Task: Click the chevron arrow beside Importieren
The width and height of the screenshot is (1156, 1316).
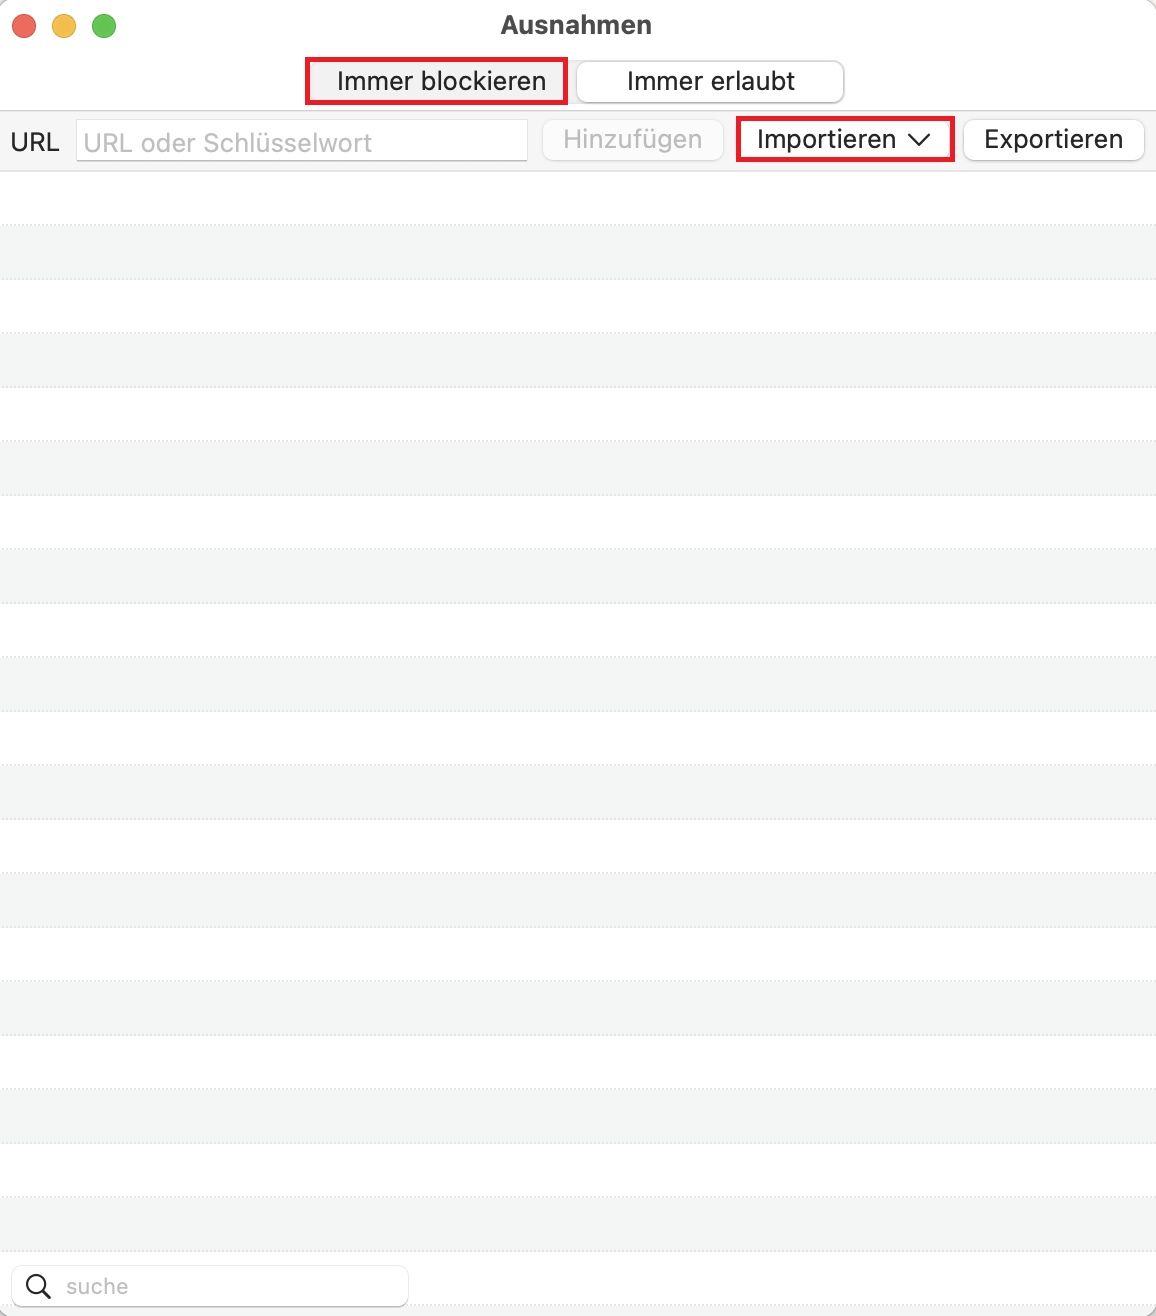Action: click(x=919, y=140)
